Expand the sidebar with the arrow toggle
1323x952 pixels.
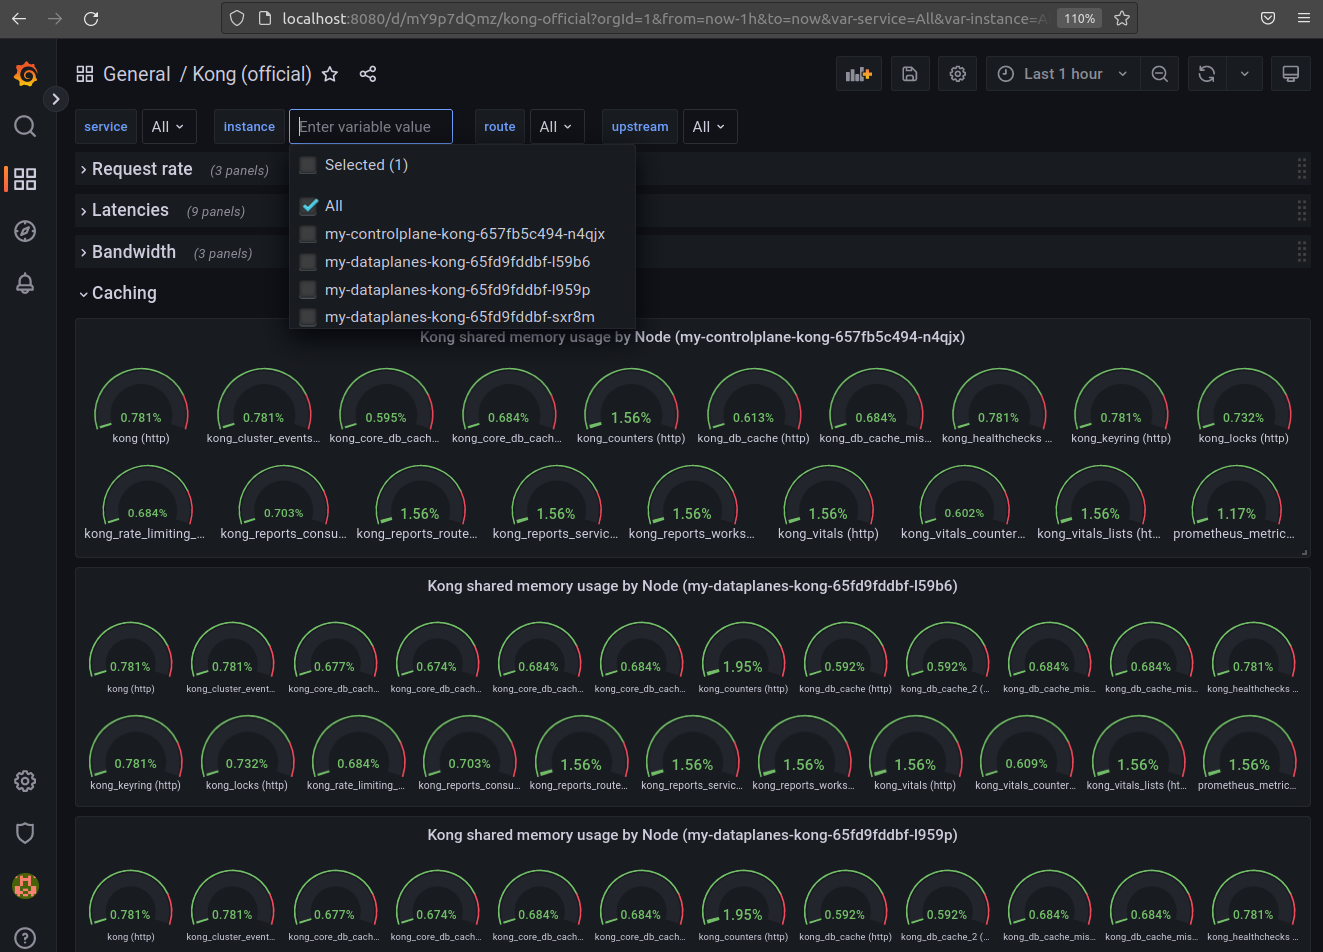56,99
